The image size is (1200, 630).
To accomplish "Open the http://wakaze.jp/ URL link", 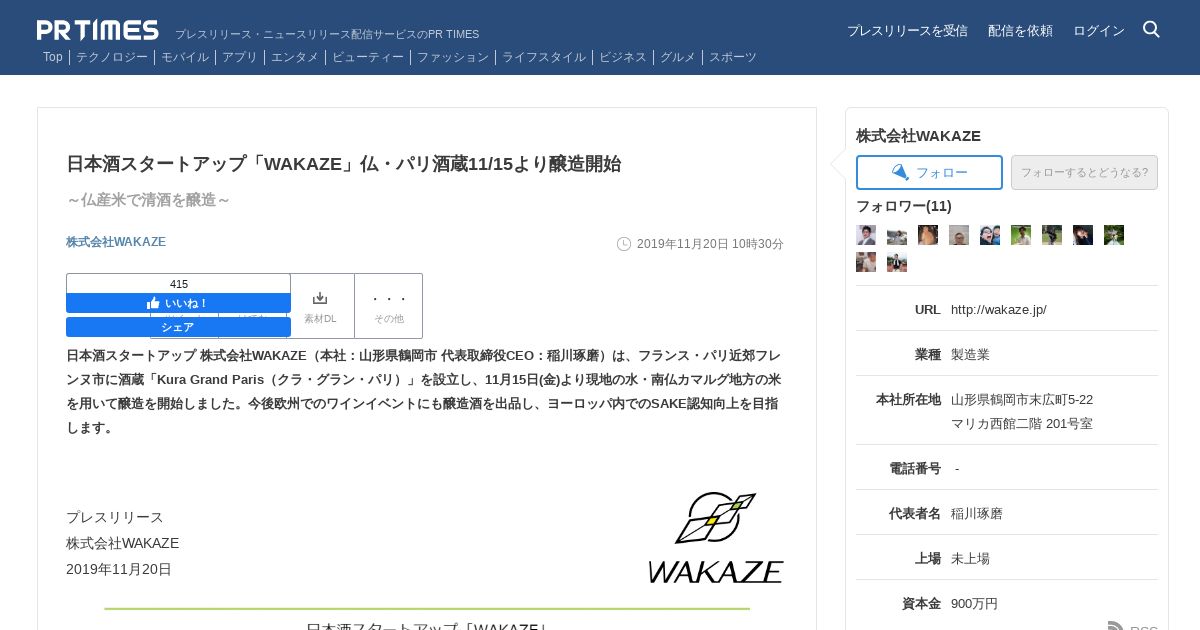I will (999, 310).
